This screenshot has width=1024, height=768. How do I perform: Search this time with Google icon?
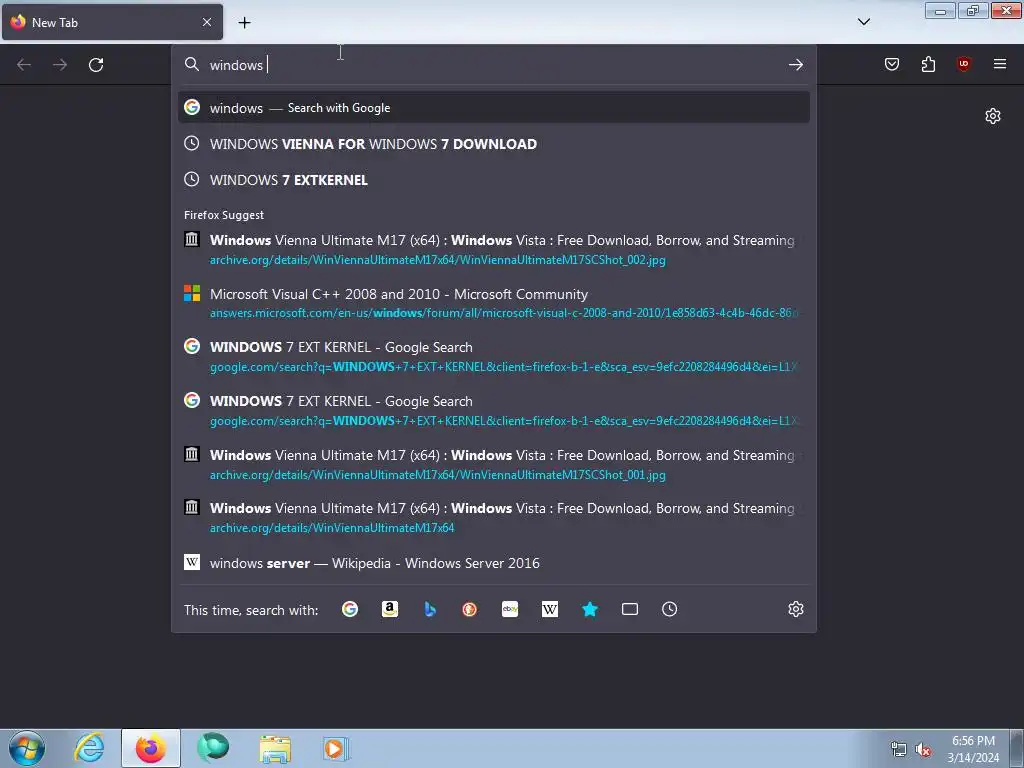[350, 609]
